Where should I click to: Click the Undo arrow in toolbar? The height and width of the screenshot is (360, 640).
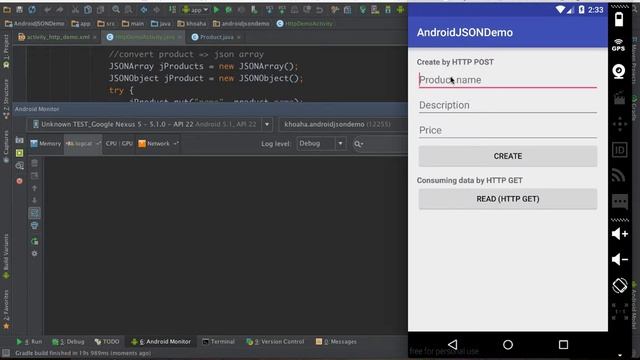coord(48,9)
